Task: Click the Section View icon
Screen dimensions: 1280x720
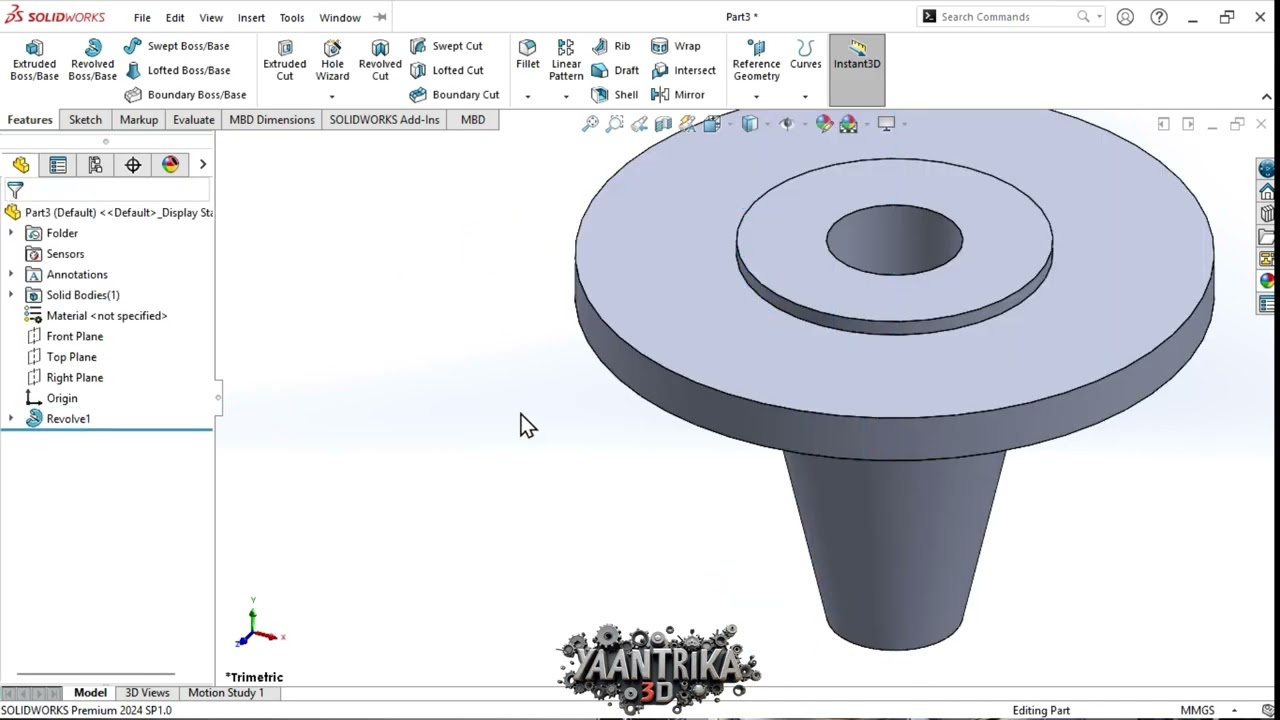Action: pos(663,124)
